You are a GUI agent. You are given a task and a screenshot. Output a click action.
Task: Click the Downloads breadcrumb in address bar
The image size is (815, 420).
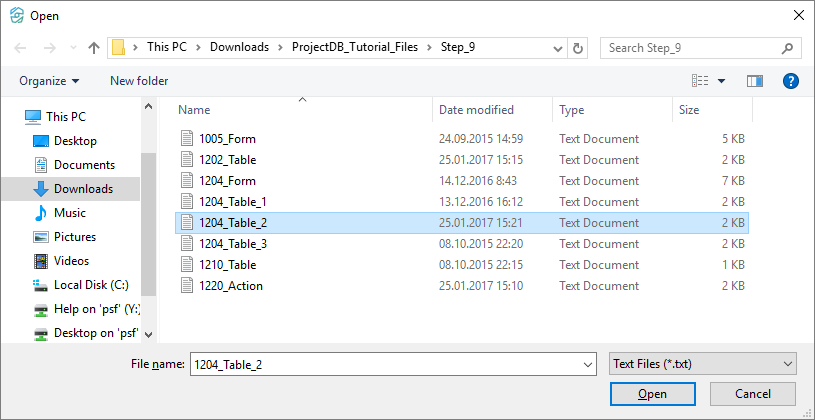(x=236, y=48)
